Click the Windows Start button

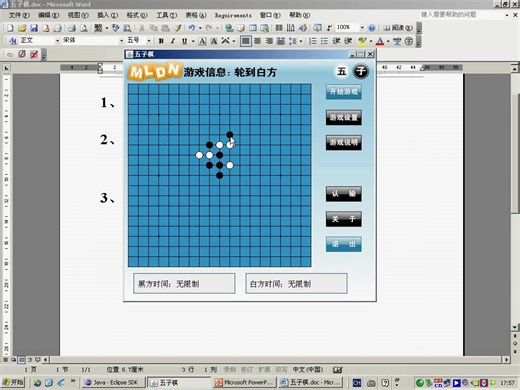[13, 382]
